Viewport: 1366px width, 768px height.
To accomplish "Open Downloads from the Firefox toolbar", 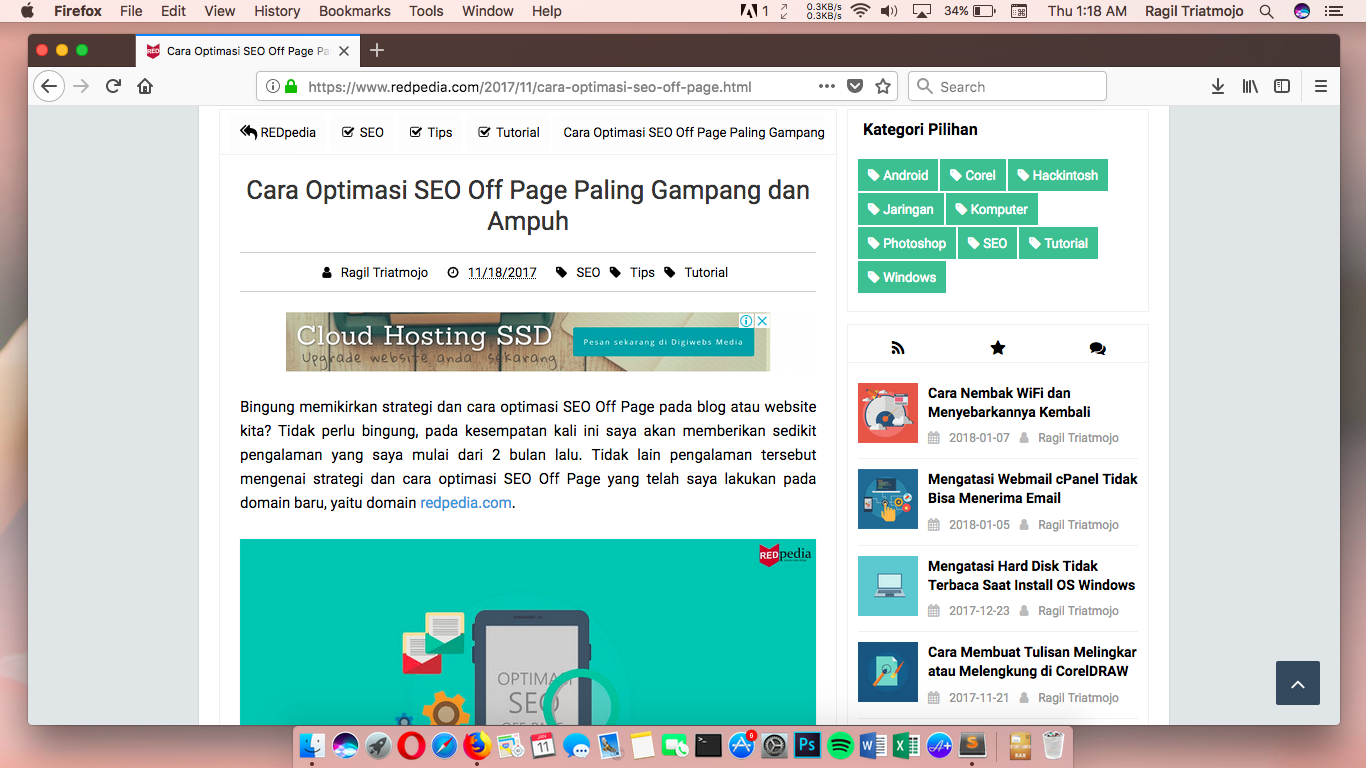I will tap(1217, 86).
